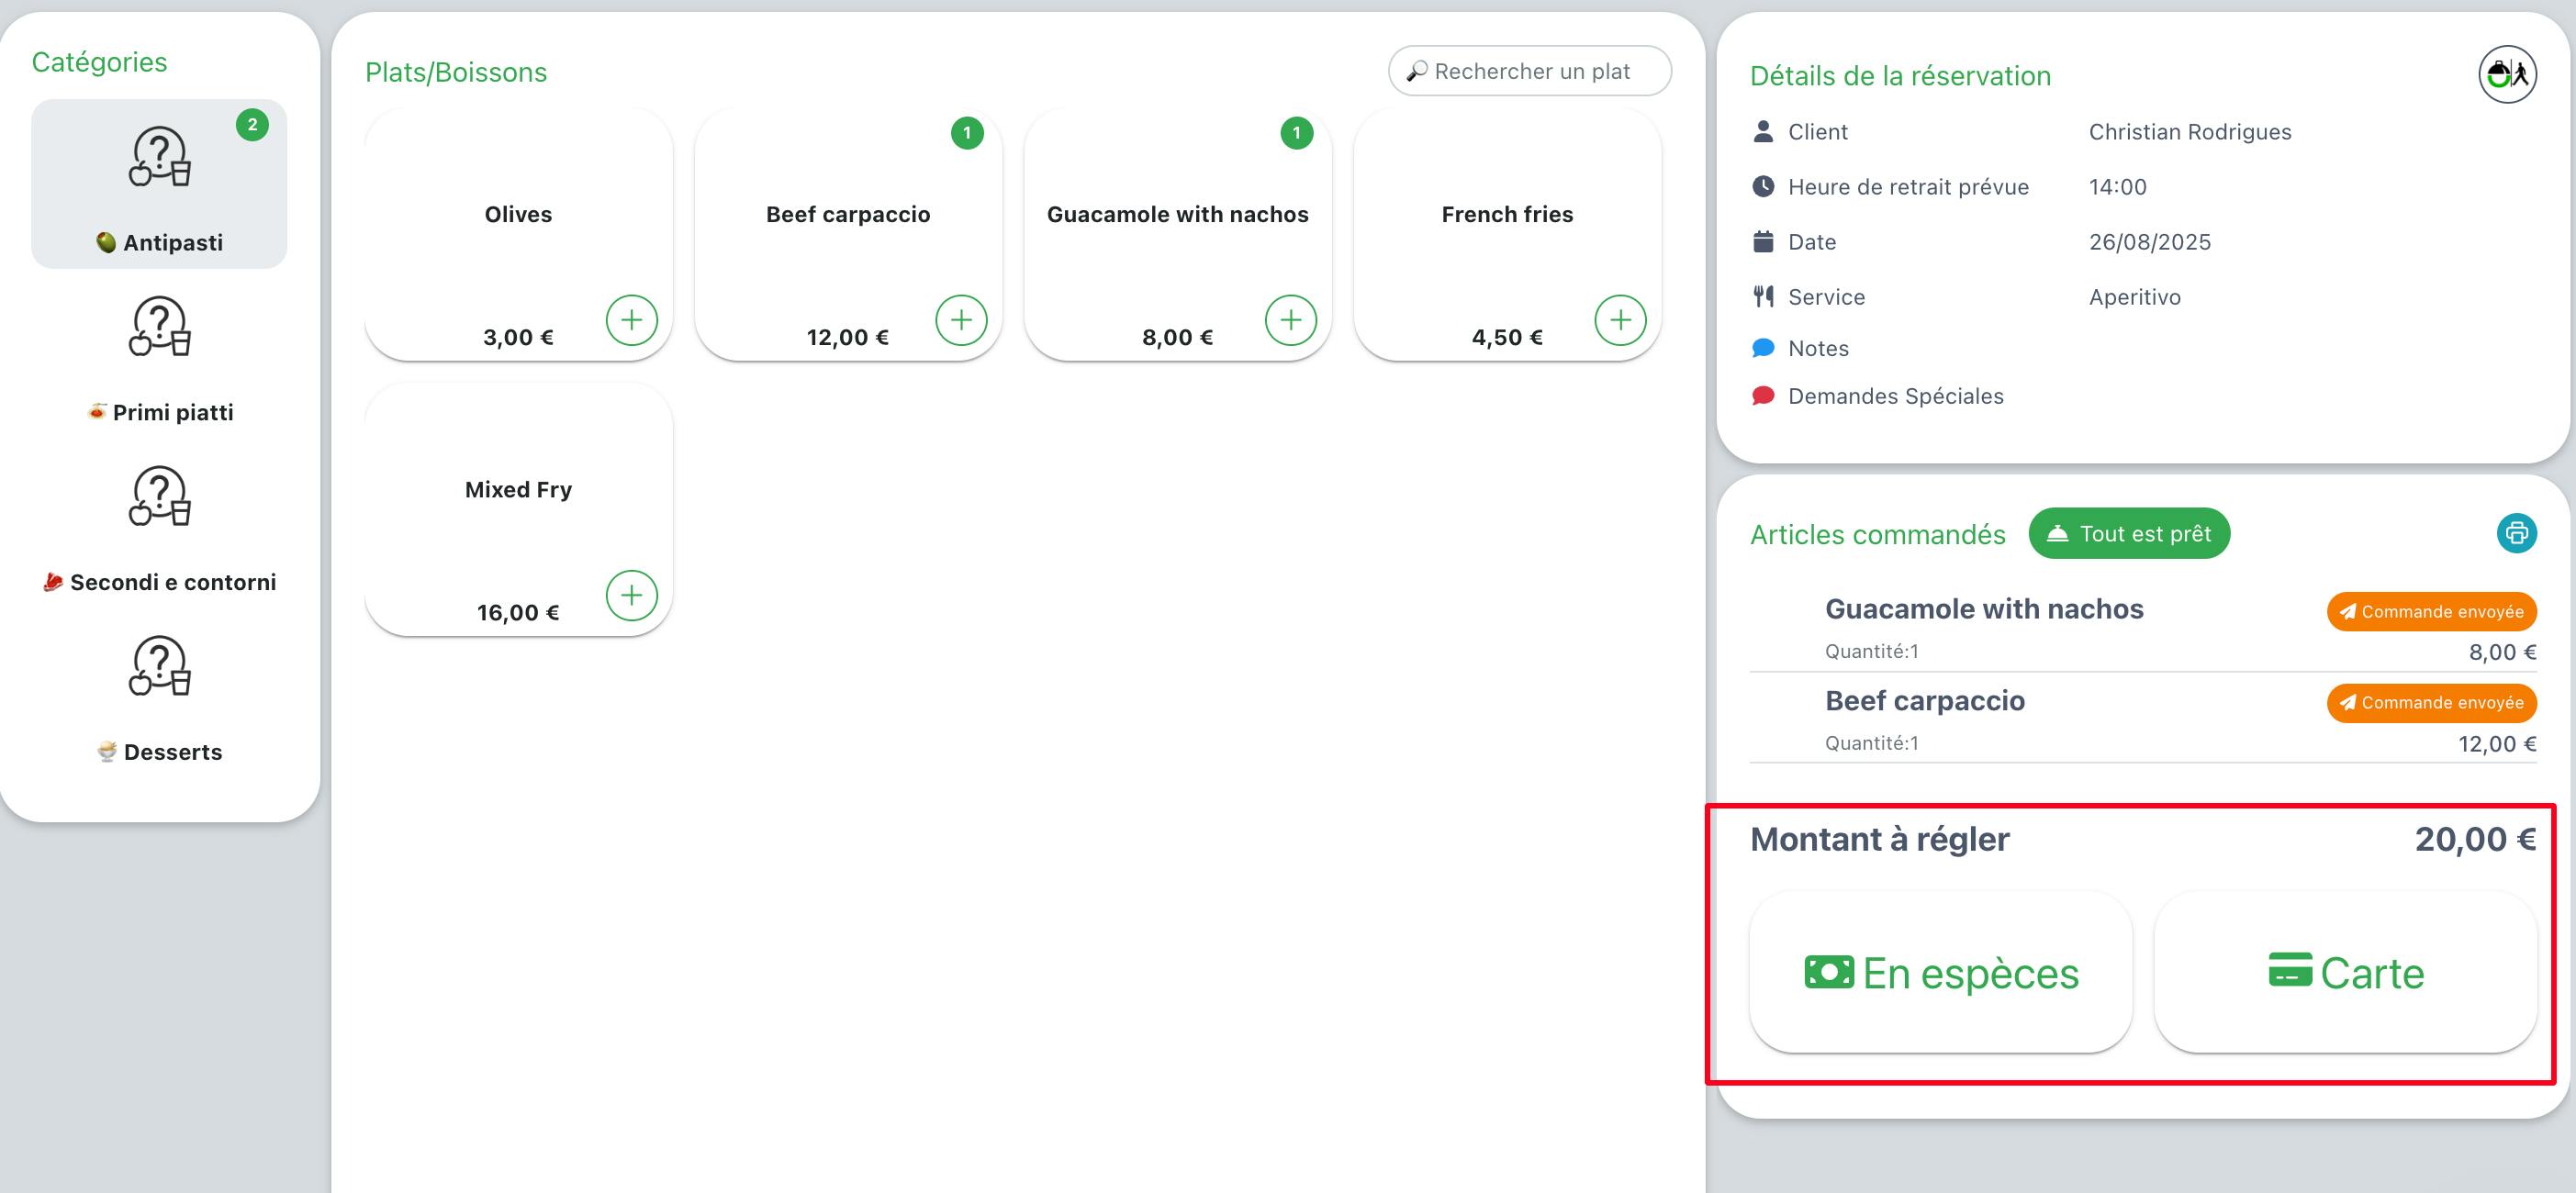
Task: Click the total amount 20,00 €
Action: click(2475, 839)
